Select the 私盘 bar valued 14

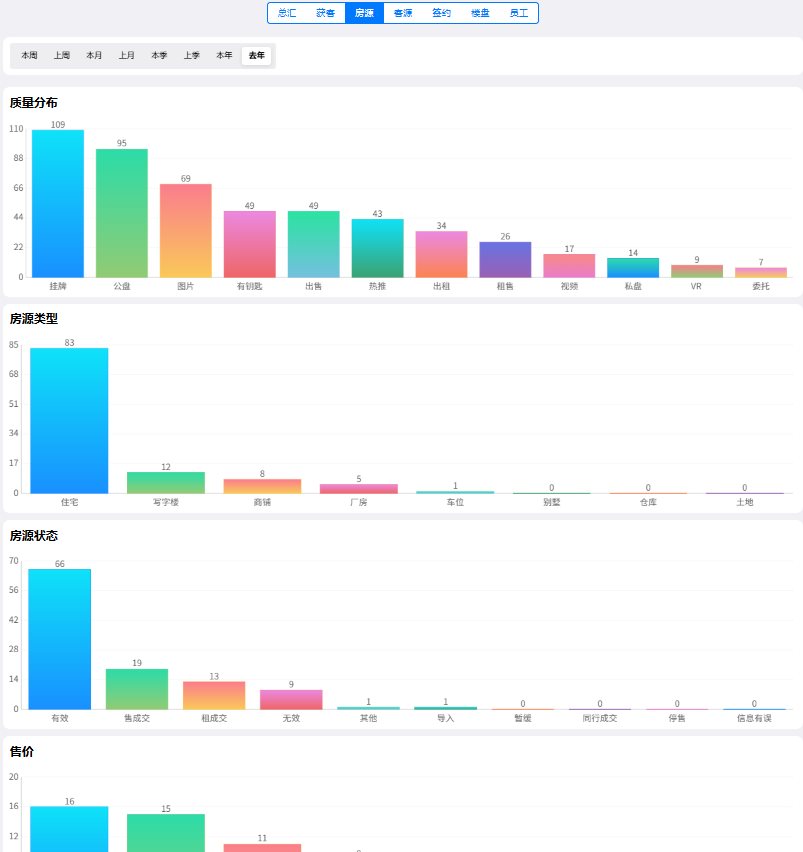[x=633, y=268]
